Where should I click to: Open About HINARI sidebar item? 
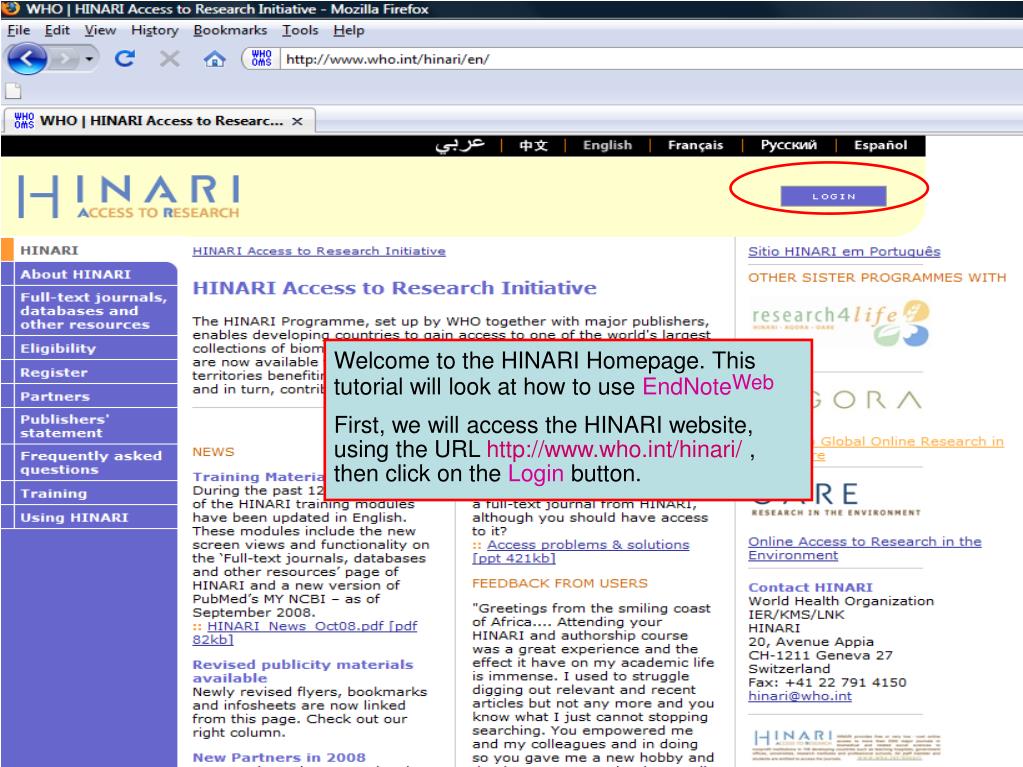pyautogui.click(x=89, y=275)
